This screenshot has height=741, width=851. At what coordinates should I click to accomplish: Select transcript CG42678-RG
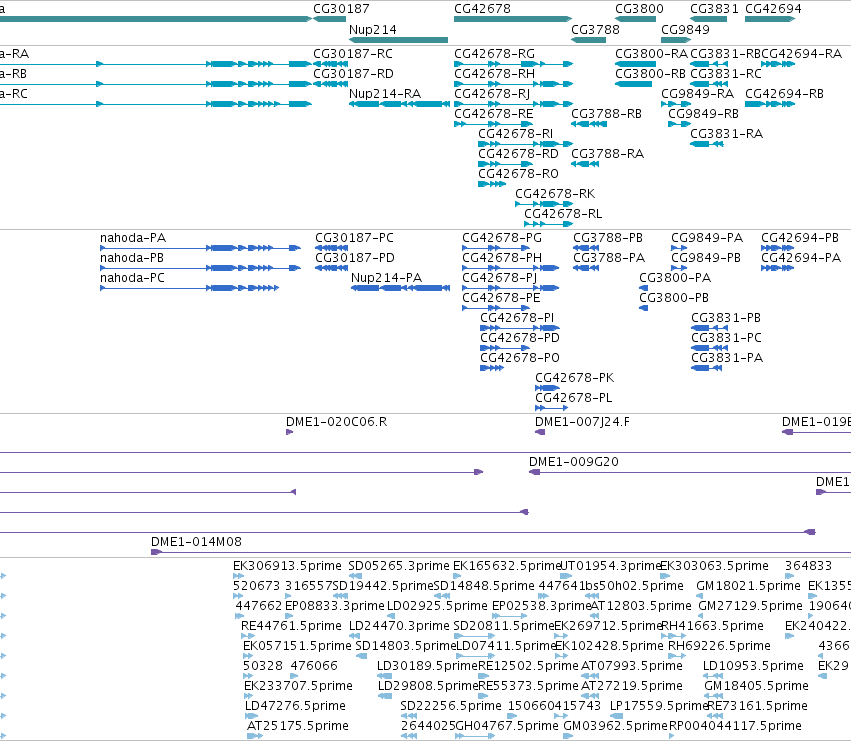point(494,54)
